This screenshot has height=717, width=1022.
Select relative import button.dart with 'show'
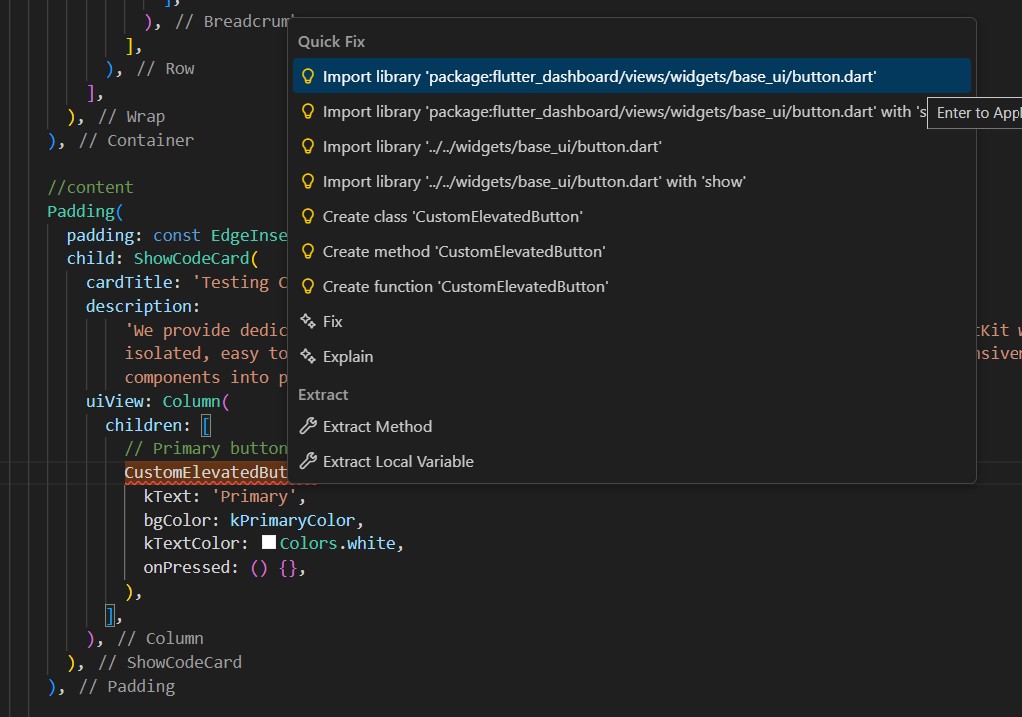click(x=534, y=182)
